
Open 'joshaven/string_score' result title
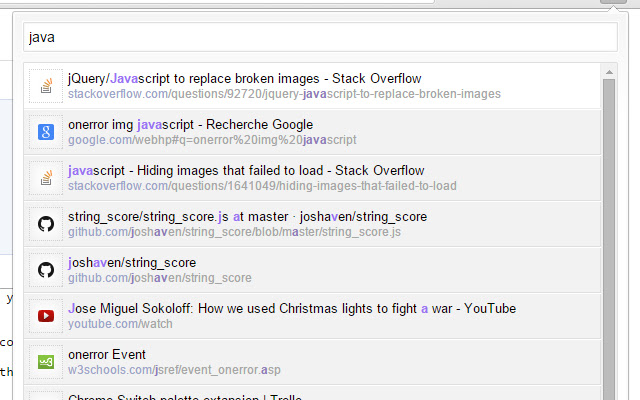pyautogui.click(x=132, y=263)
